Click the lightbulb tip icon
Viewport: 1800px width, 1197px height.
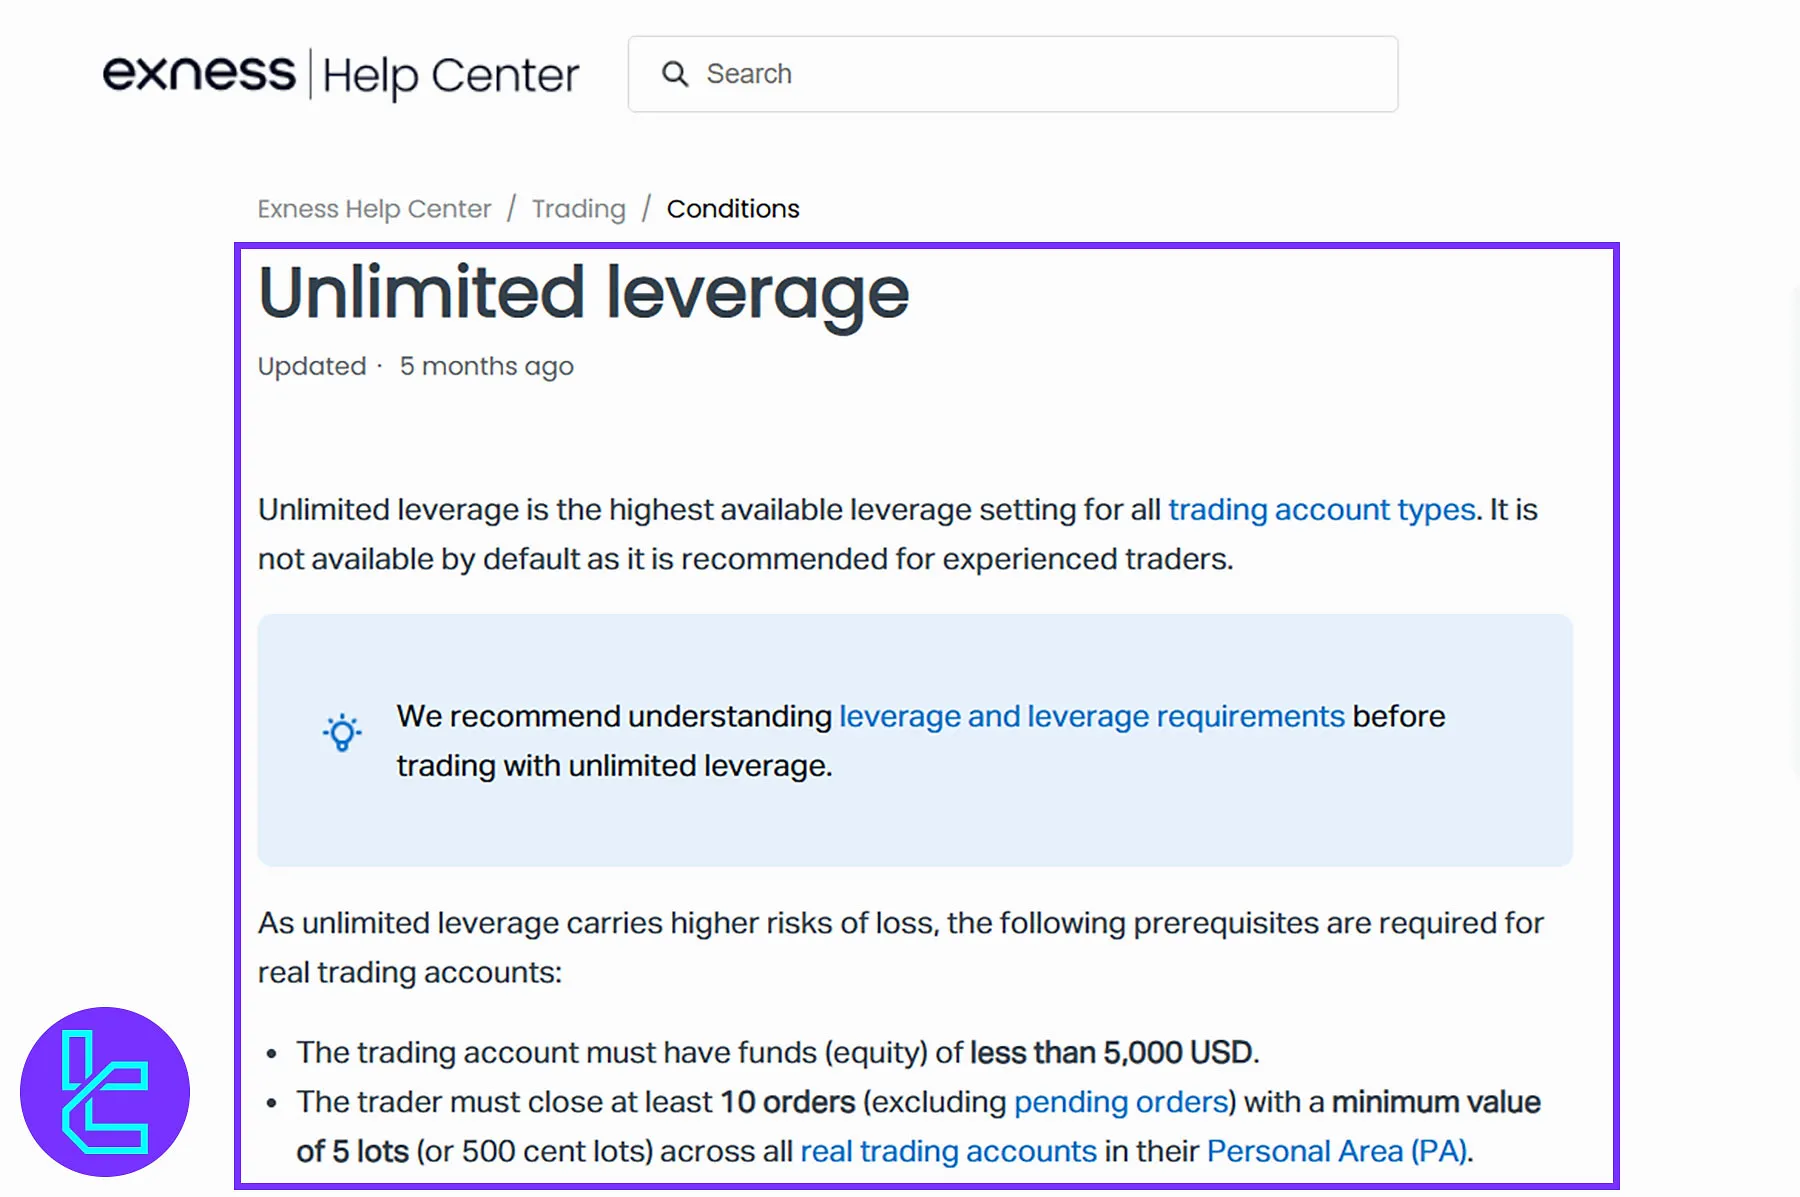tap(342, 733)
